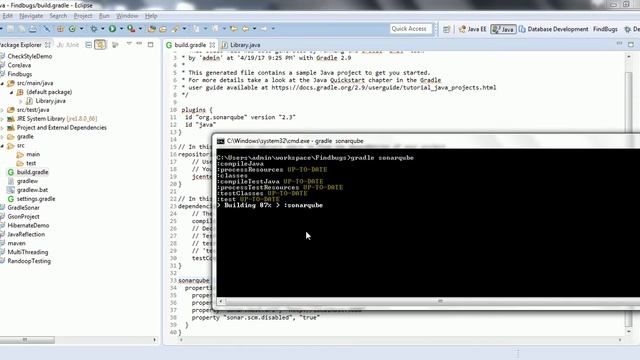The width and height of the screenshot is (640, 360).
Task: Open the Window menu
Action: (127, 16)
